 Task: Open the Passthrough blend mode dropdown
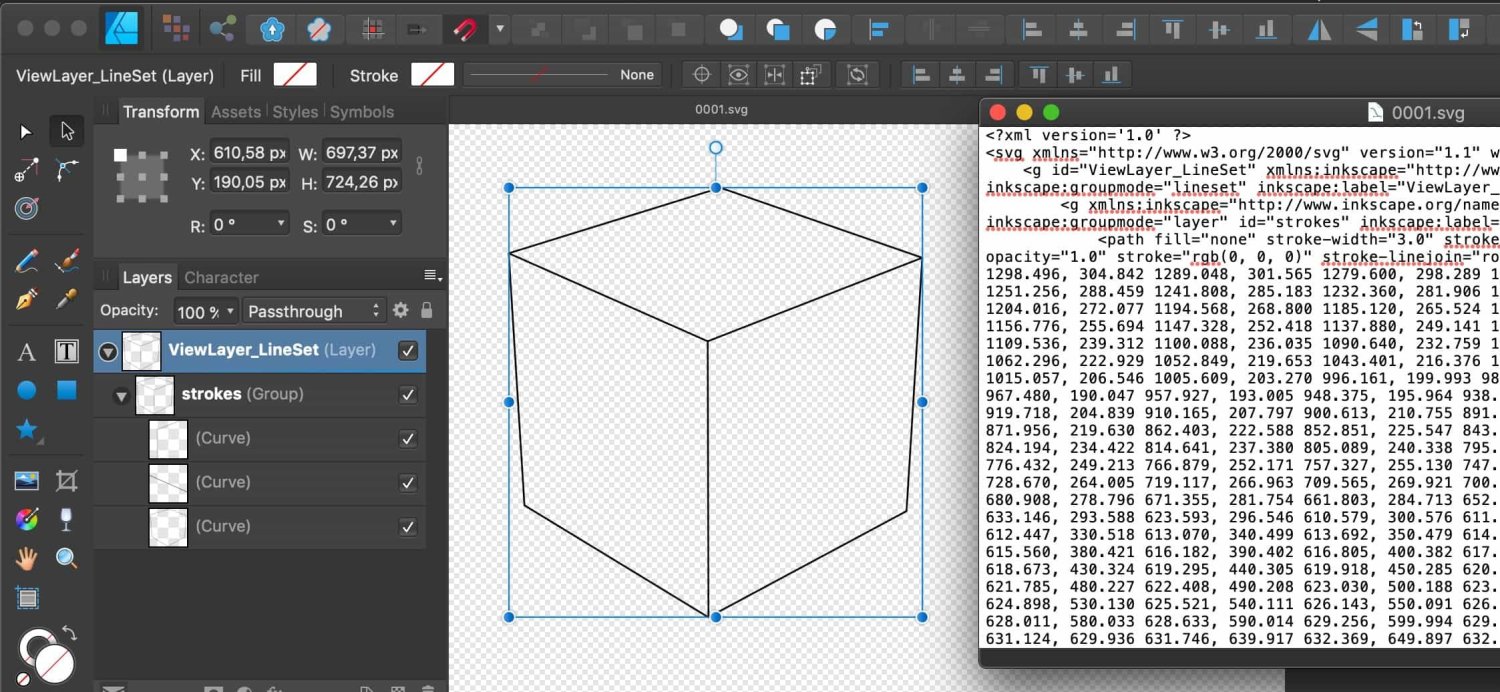314,310
